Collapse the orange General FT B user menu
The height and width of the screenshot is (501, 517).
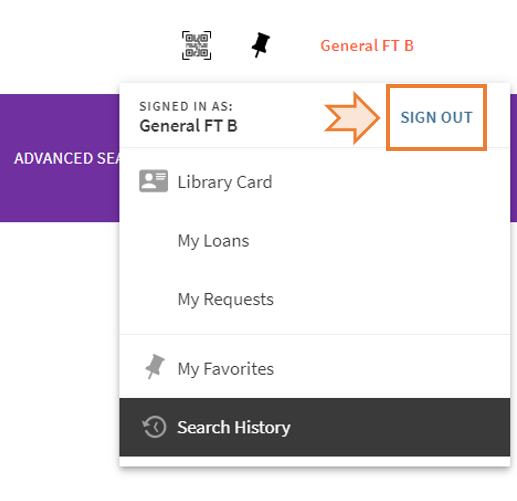click(x=367, y=46)
